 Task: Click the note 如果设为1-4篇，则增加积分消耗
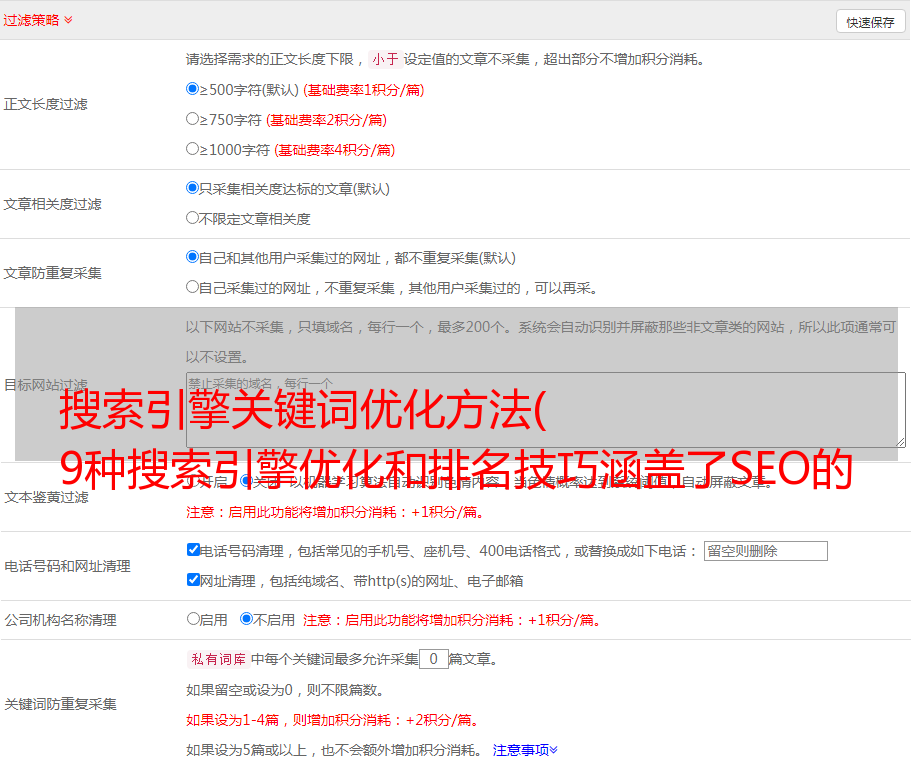[334, 720]
